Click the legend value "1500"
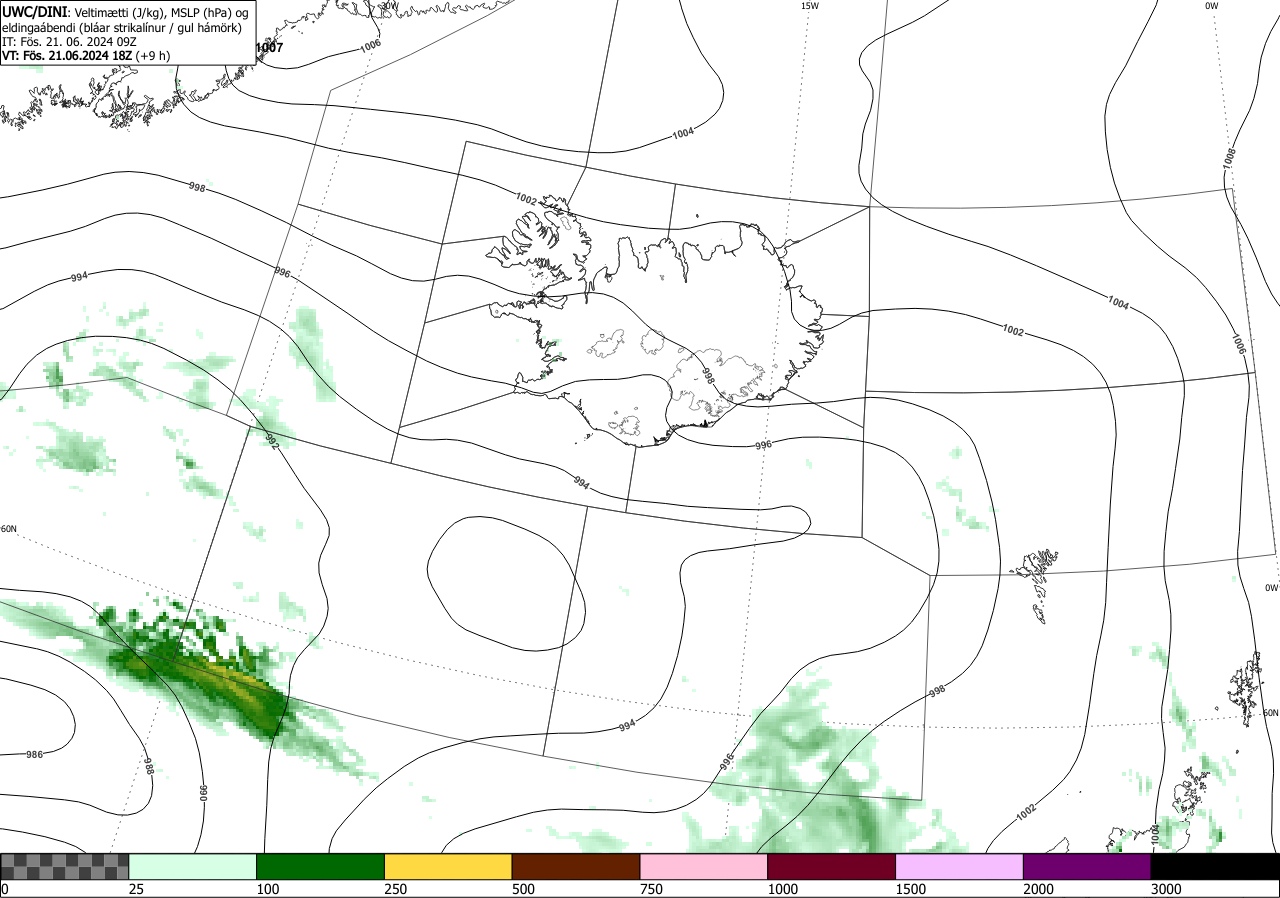Screen dimensions: 1280x898 click(x=911, y=889)
